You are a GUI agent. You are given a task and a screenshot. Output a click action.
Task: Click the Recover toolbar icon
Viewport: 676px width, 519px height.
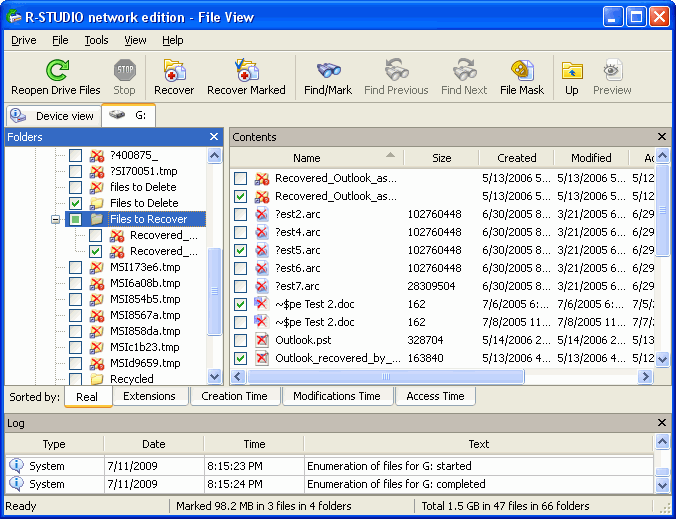pos(174,71)
